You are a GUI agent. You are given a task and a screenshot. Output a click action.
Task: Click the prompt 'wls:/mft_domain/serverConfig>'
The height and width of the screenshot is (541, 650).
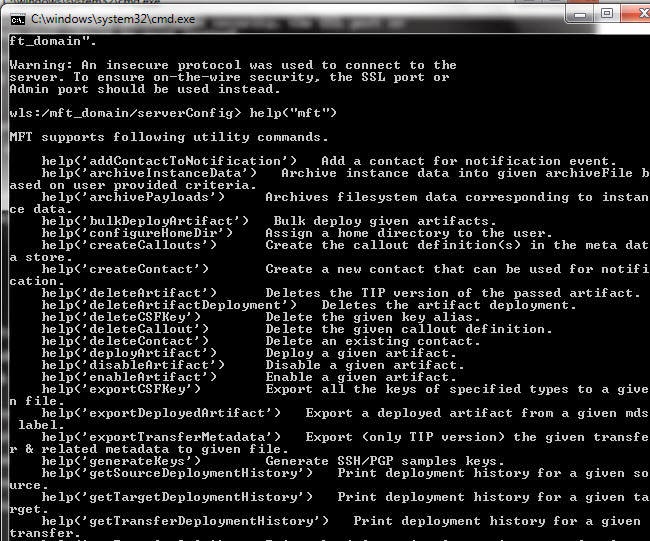[125, 113]
